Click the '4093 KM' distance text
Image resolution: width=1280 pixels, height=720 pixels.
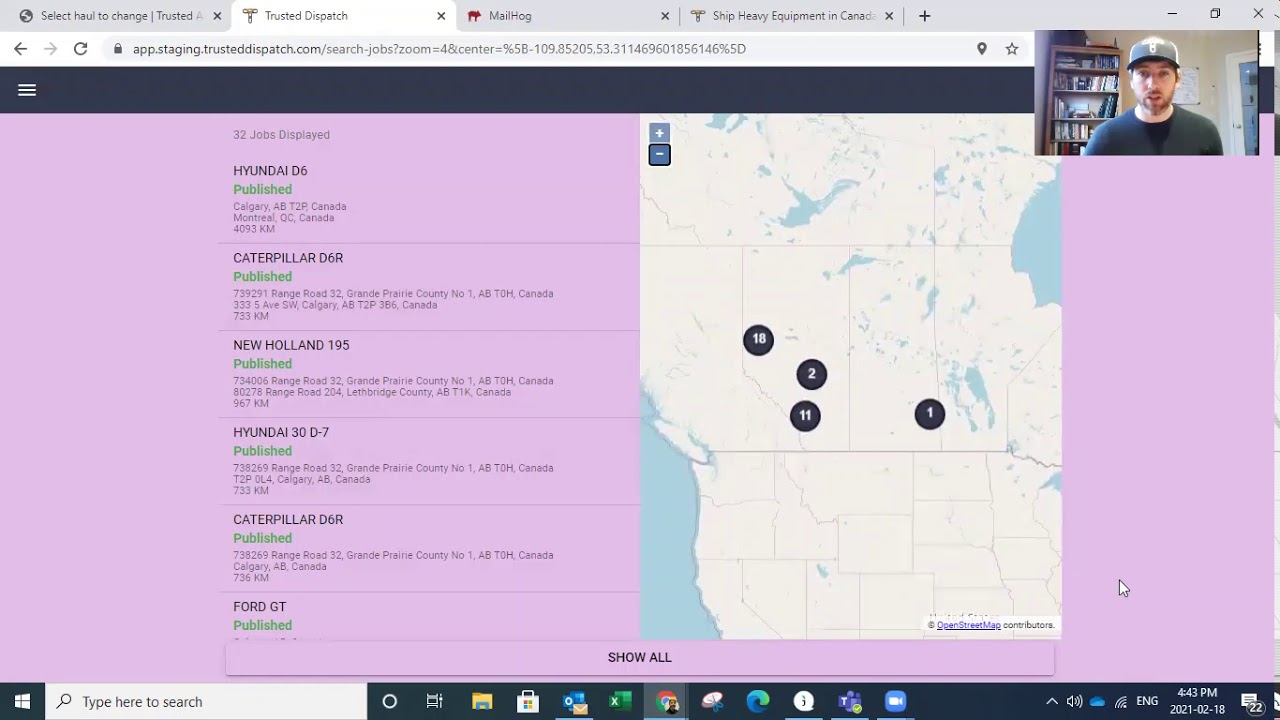click(254, 229)
